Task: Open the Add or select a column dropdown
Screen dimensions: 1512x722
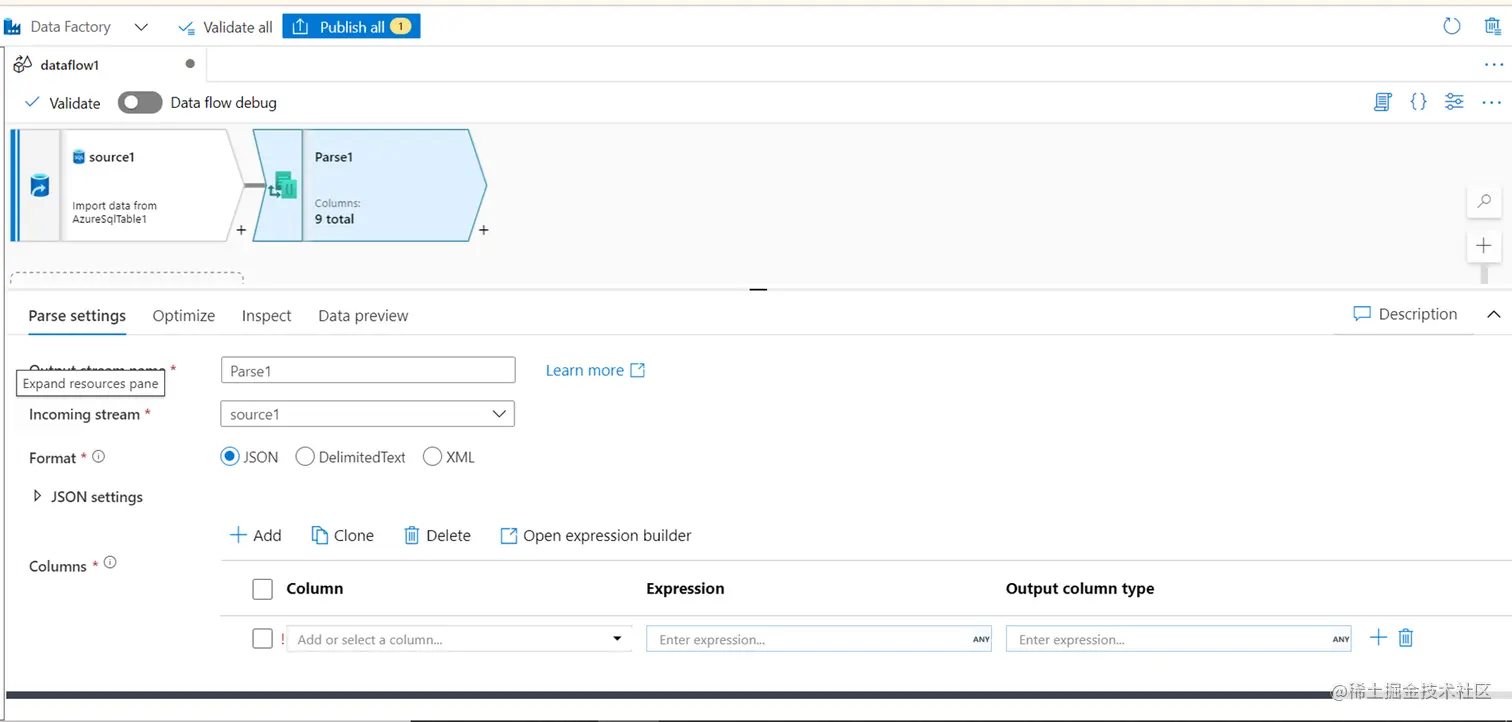Action: tap(460, 639)
